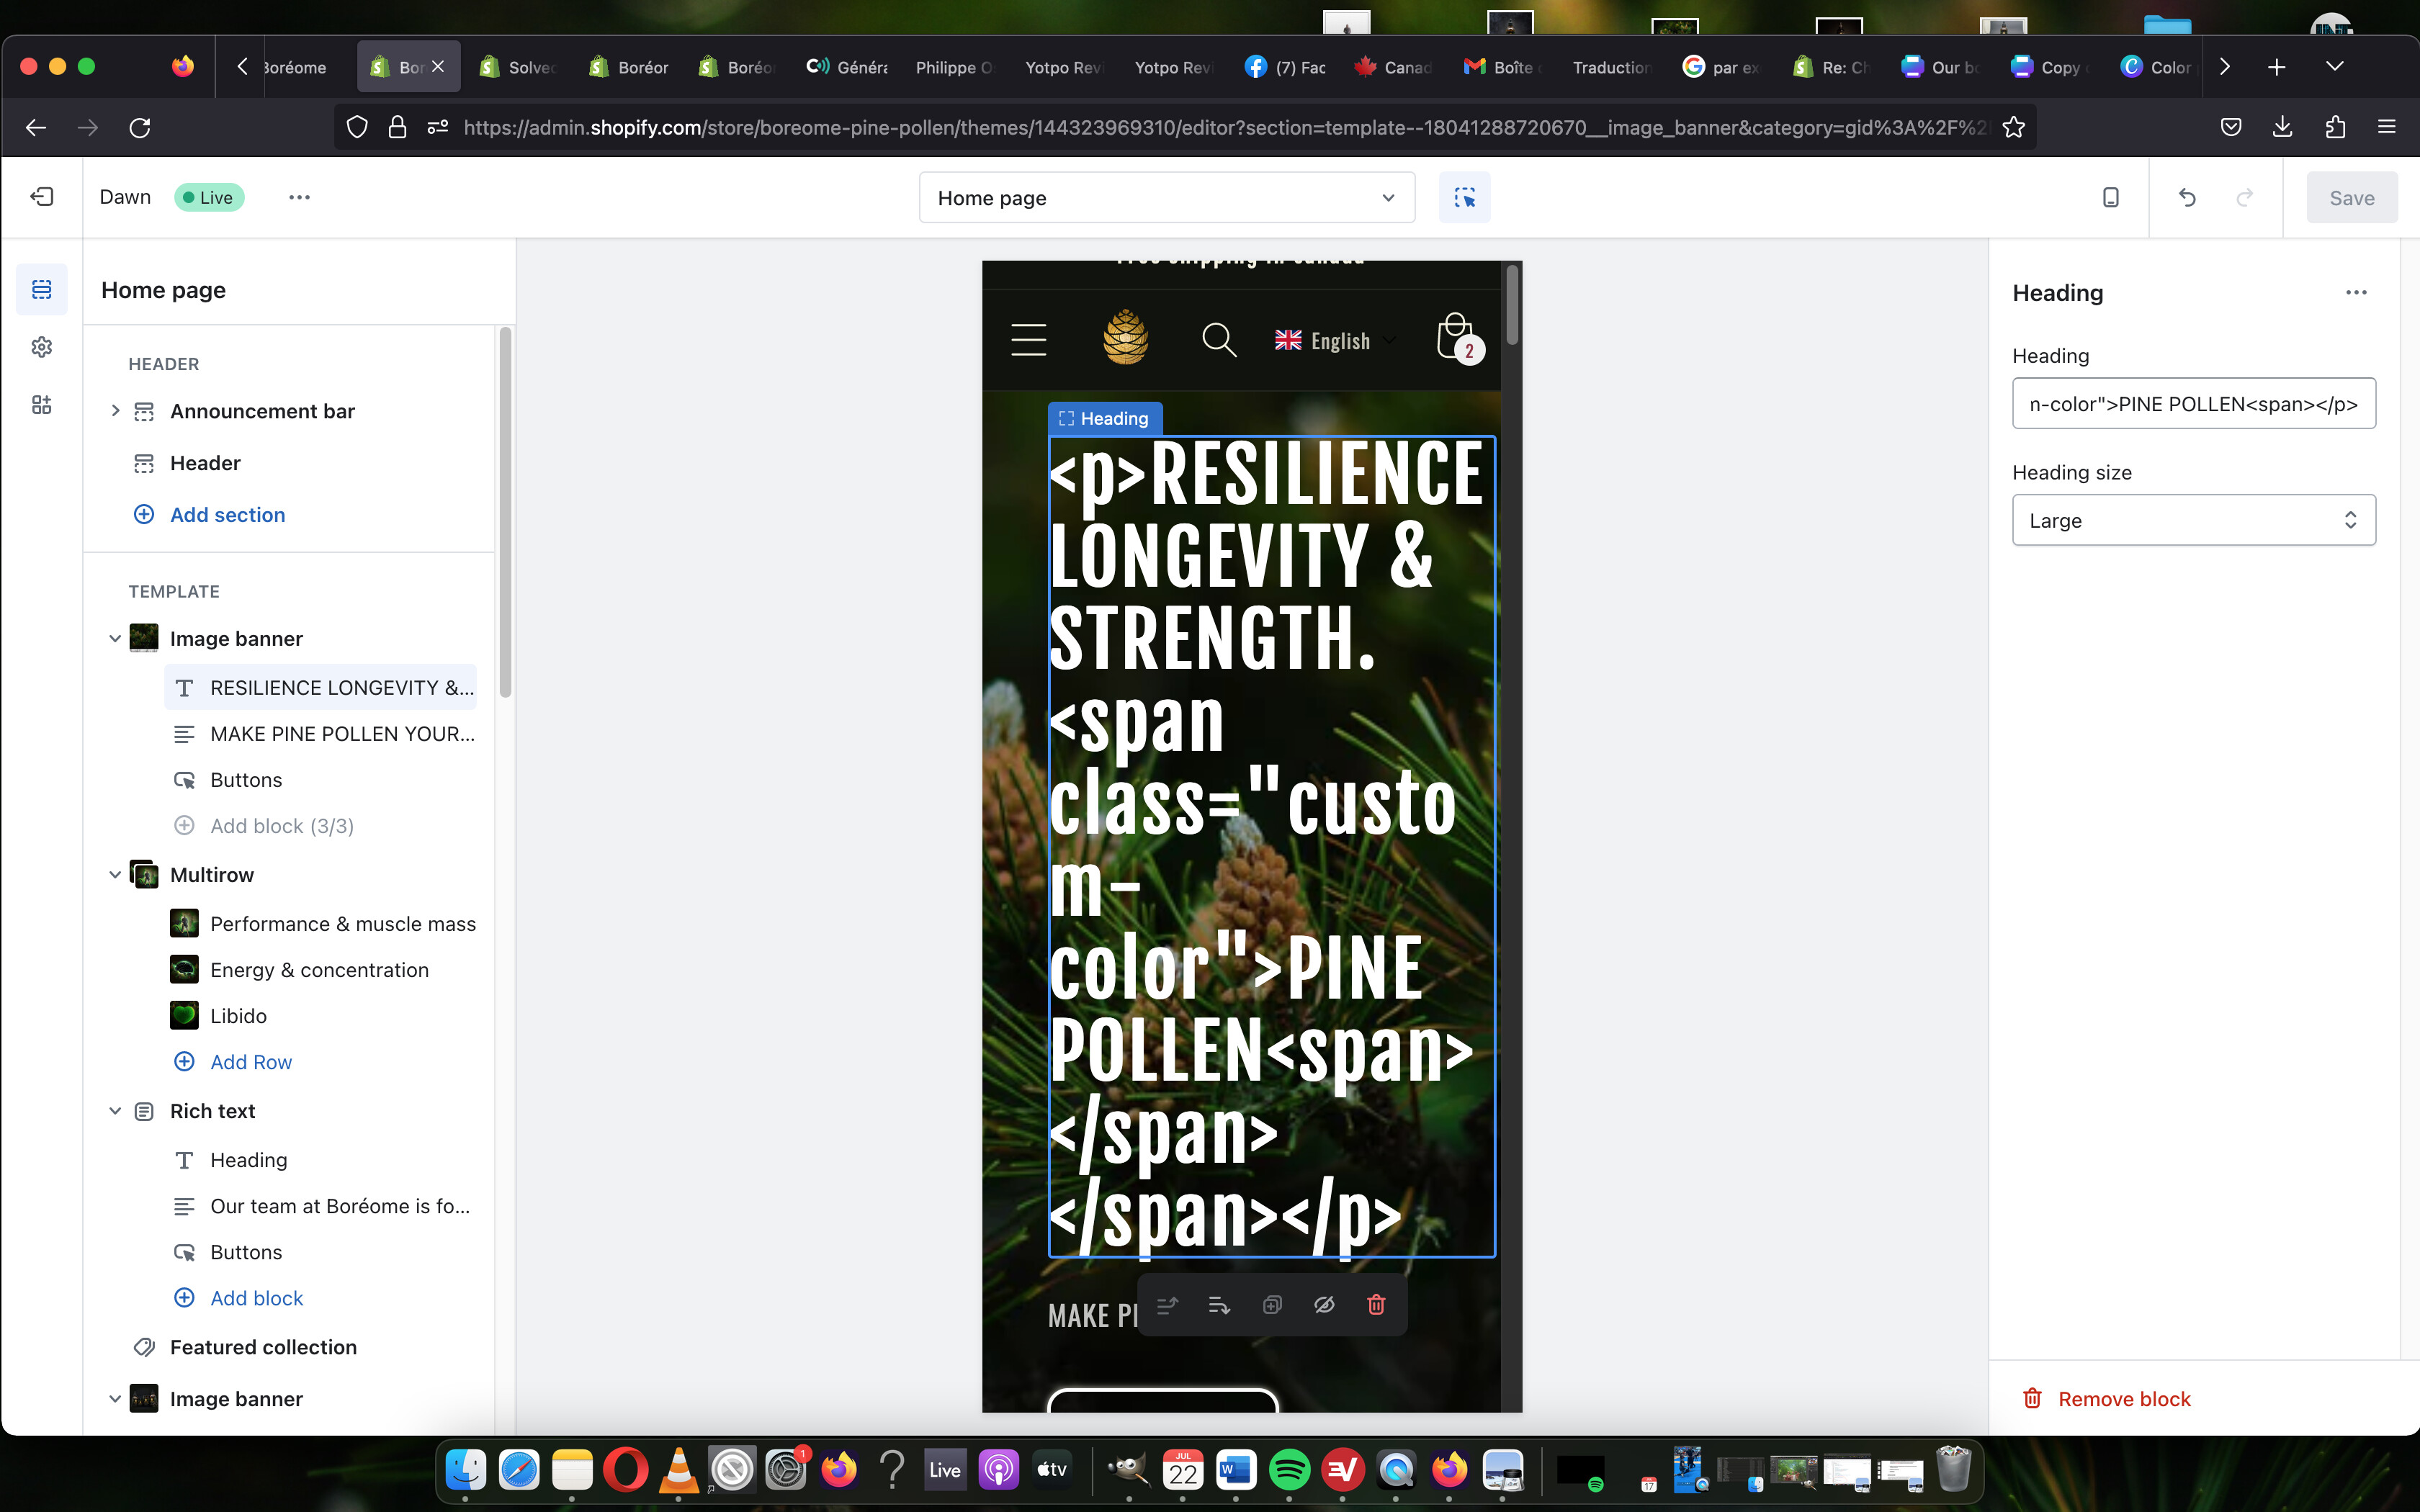Click into the Heading text input field
2420x1512 pixels.
point(2193,404)
